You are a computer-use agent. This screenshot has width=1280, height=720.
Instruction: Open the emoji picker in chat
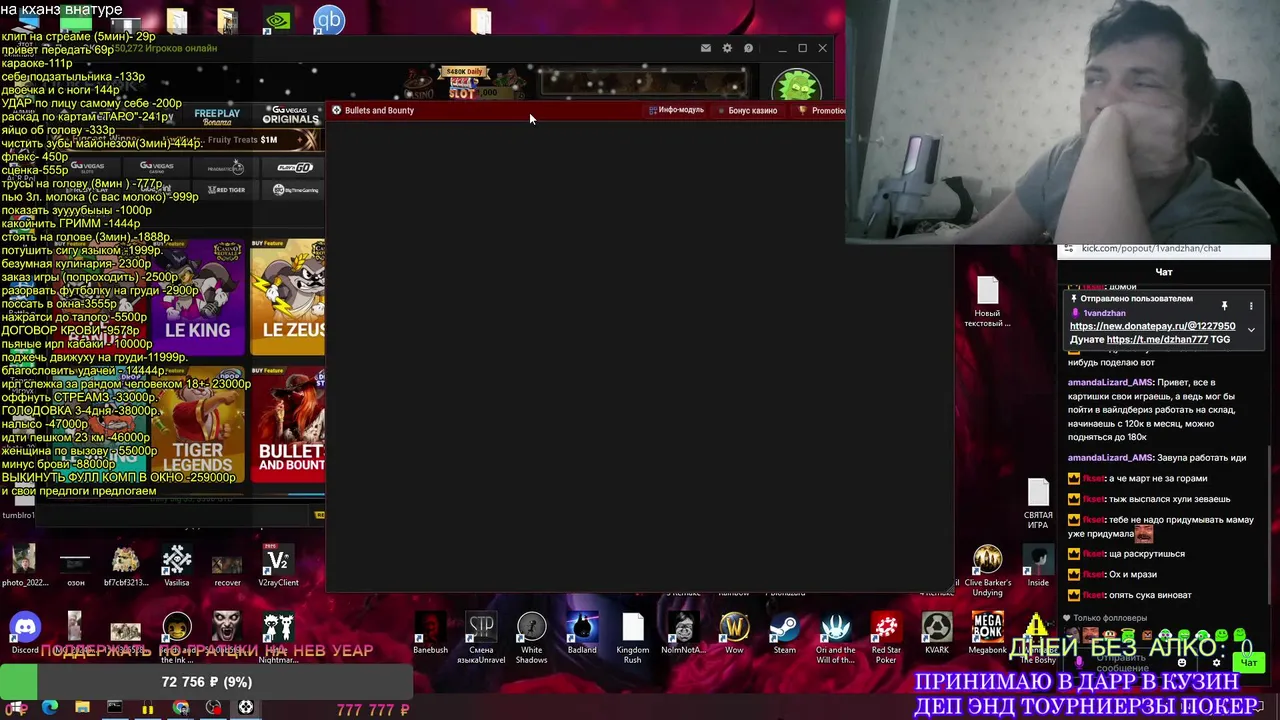(1181, 662)
